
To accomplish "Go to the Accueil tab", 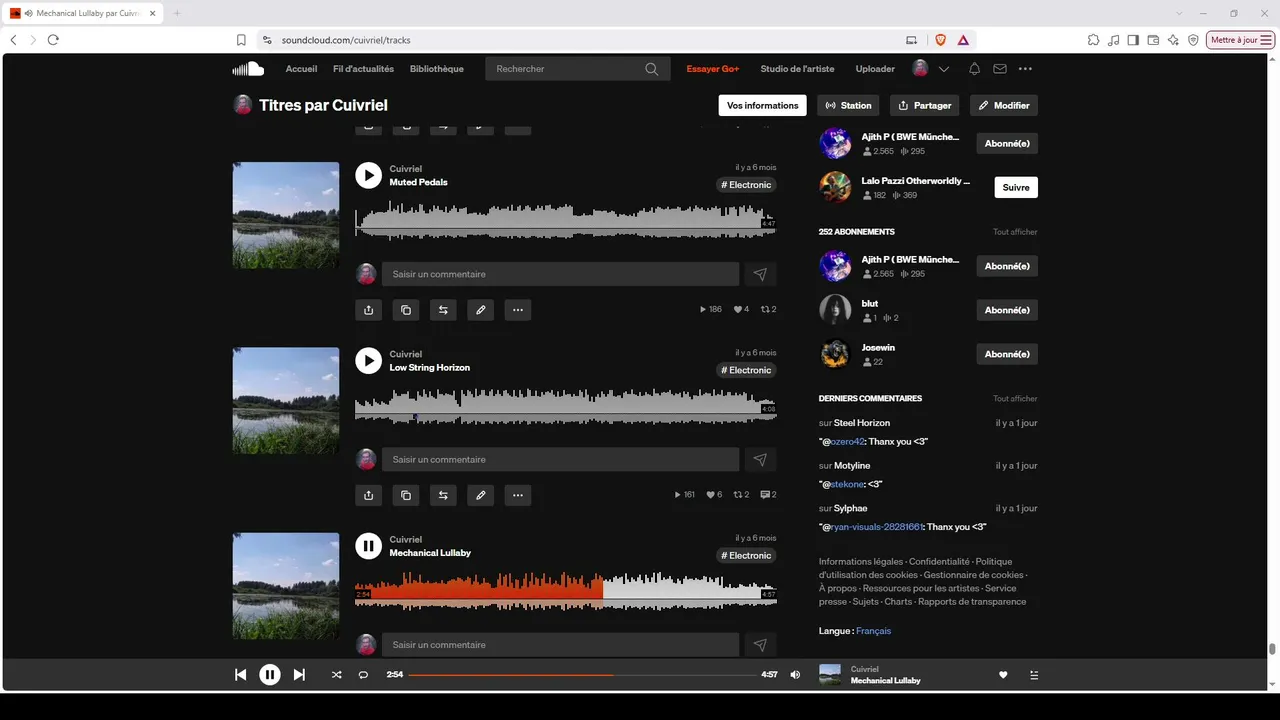I will [x=301, y=69].
